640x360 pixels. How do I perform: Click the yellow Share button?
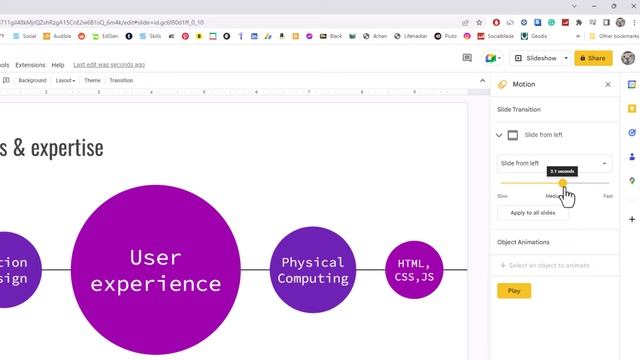tap(593, 58)
